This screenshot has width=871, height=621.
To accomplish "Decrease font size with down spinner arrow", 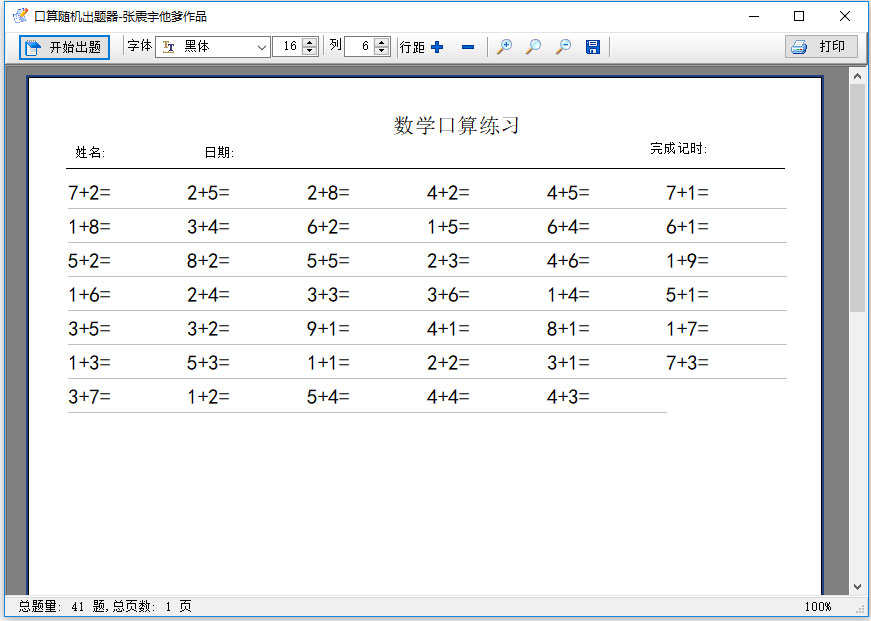I will 309,52.
